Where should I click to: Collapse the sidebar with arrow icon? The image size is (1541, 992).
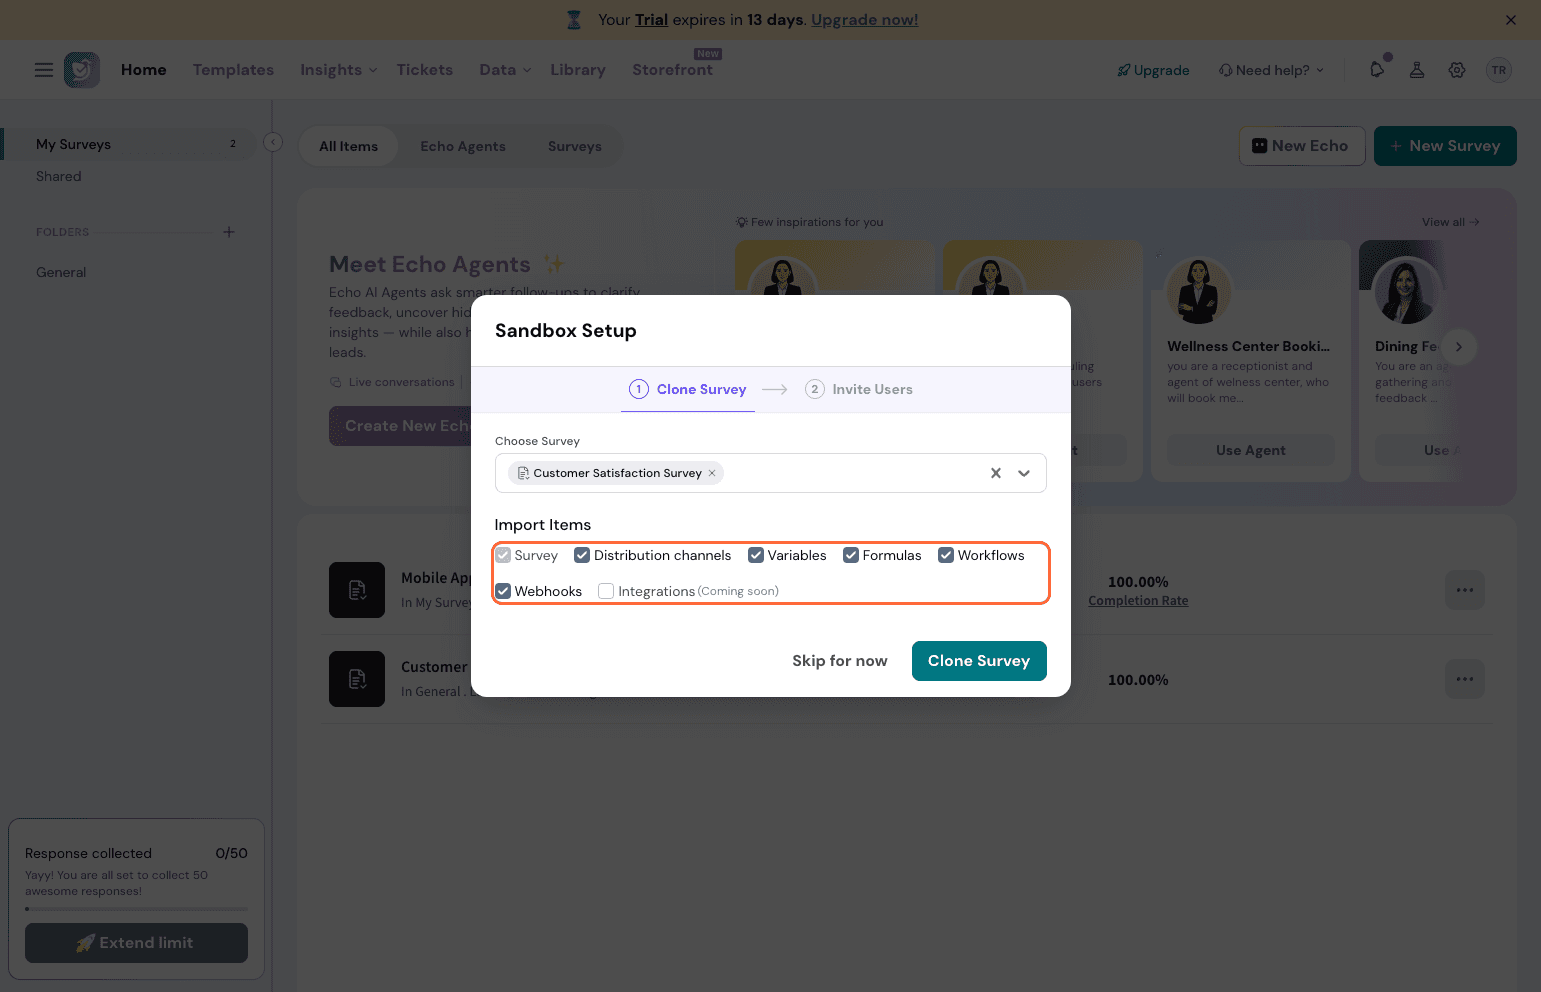pyautogui.click(x=273, y=142)
